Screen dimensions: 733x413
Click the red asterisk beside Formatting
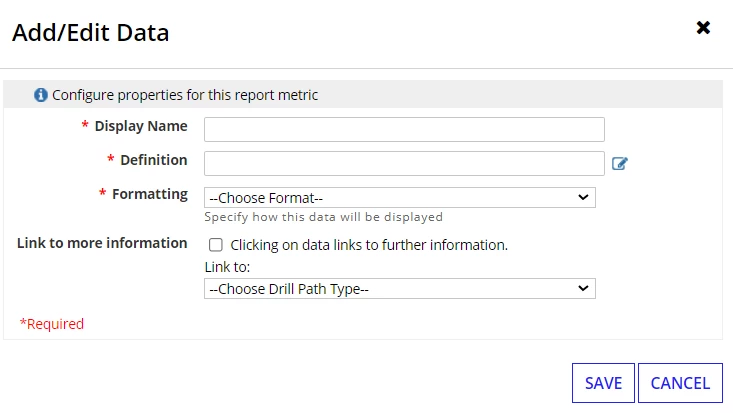(x=102, y=193)
